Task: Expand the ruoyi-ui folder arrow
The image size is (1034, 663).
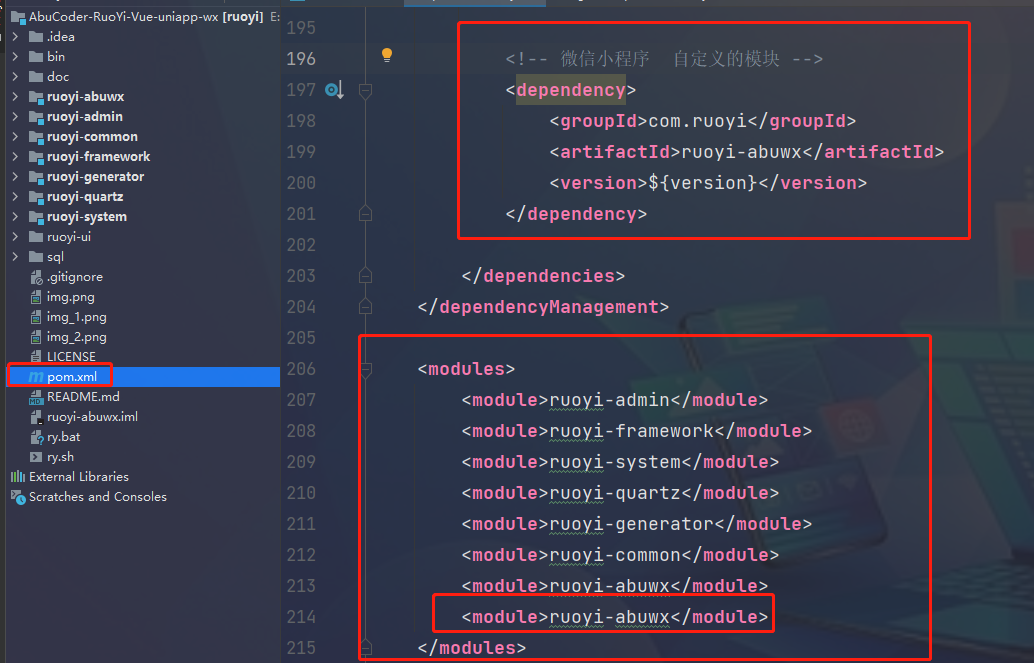Action: coord(15,237)
